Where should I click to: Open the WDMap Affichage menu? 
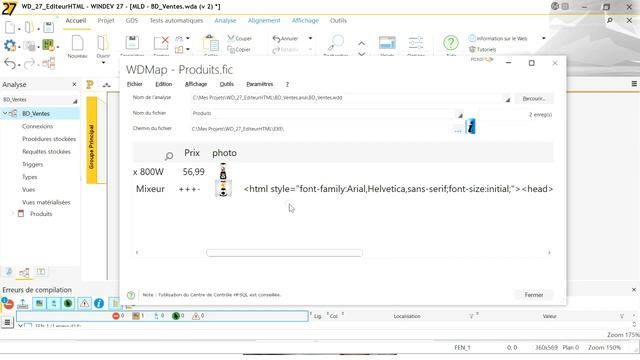click(196, 84)
